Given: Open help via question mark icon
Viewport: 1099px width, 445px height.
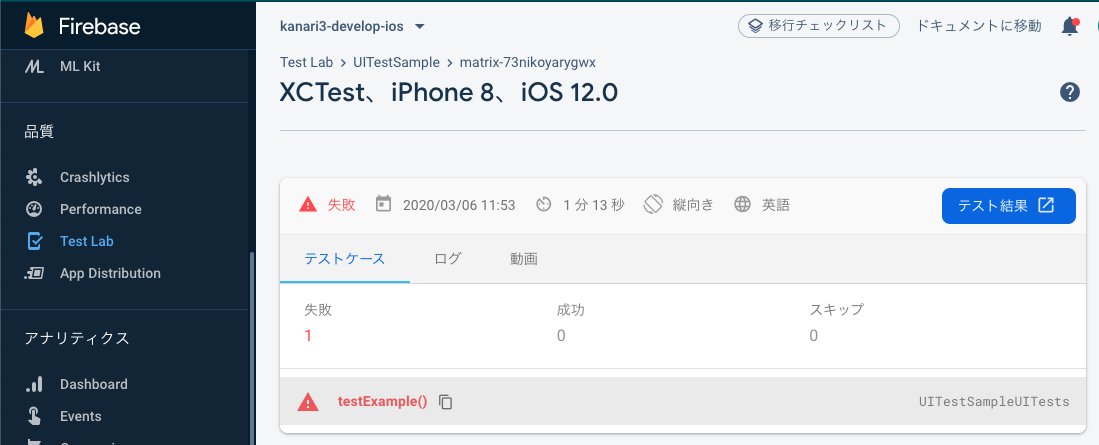Looking at the screenshot, I should (x=1070, y=93).
